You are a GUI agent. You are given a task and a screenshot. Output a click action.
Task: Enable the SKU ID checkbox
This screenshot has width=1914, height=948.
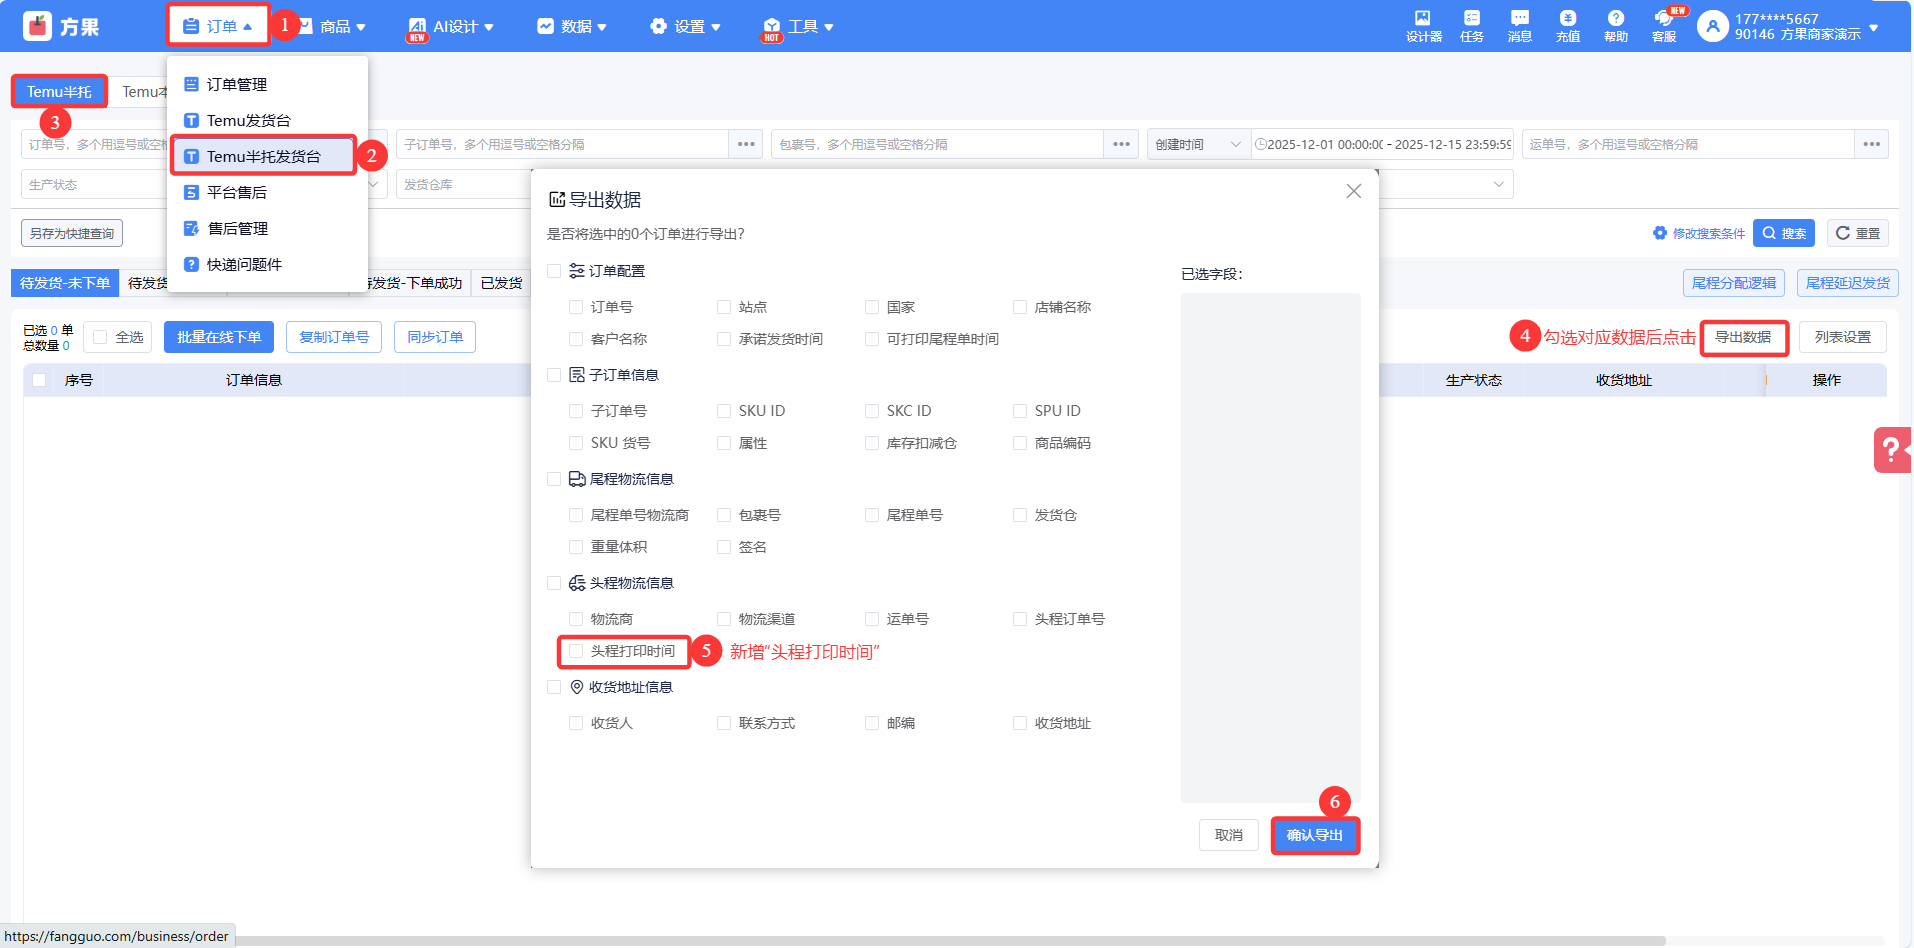pyautogui.click(x=724, y=411)
